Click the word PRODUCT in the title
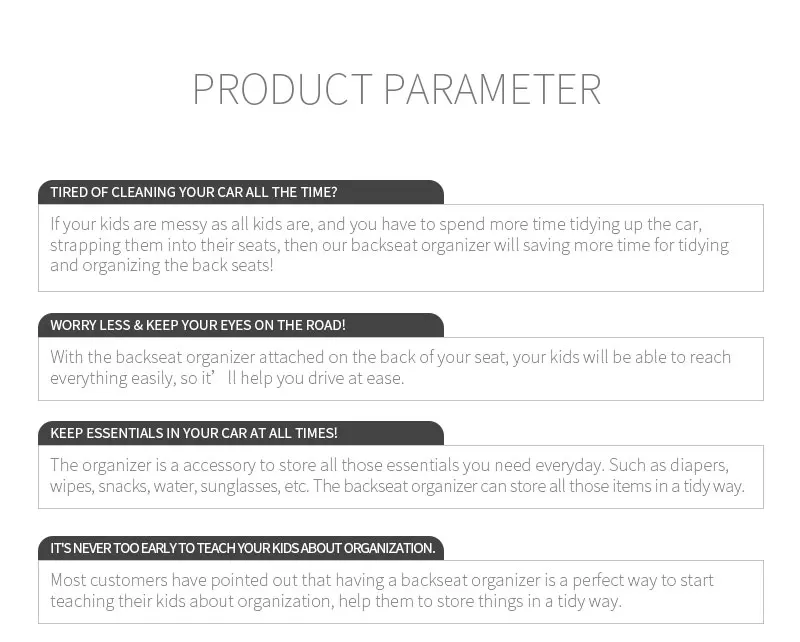 coord(283,89)
